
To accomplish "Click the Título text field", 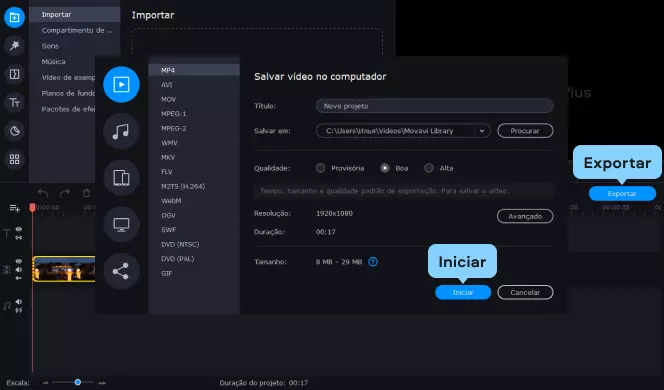I will [434, 106].
